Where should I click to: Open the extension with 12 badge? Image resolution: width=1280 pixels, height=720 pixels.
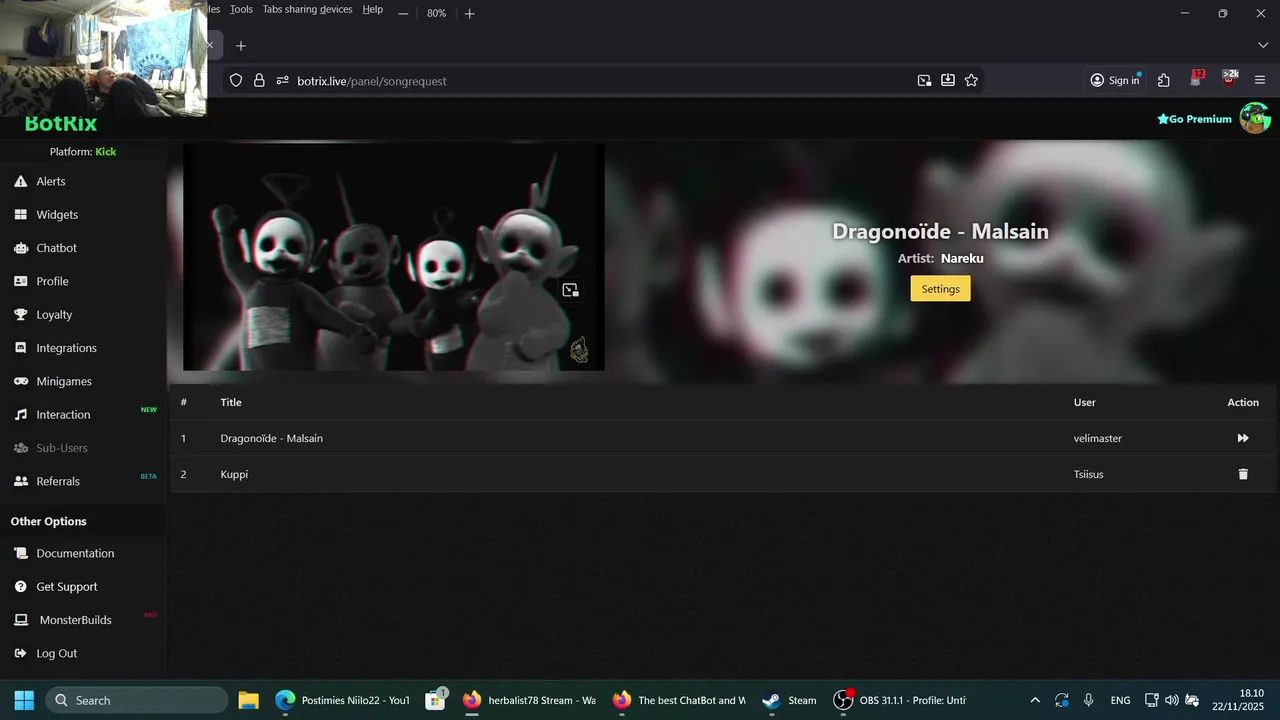click(x=1197, y=79)
